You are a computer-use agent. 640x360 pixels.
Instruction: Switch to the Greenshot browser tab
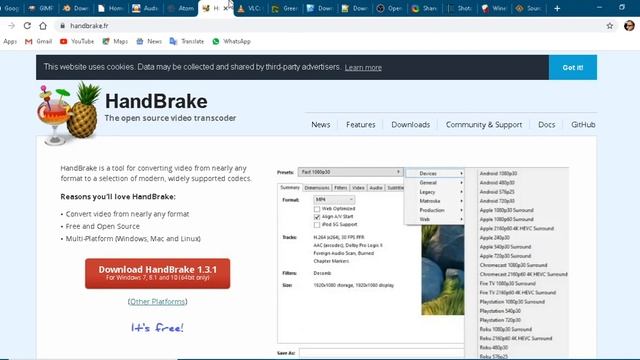click(285, 8)
